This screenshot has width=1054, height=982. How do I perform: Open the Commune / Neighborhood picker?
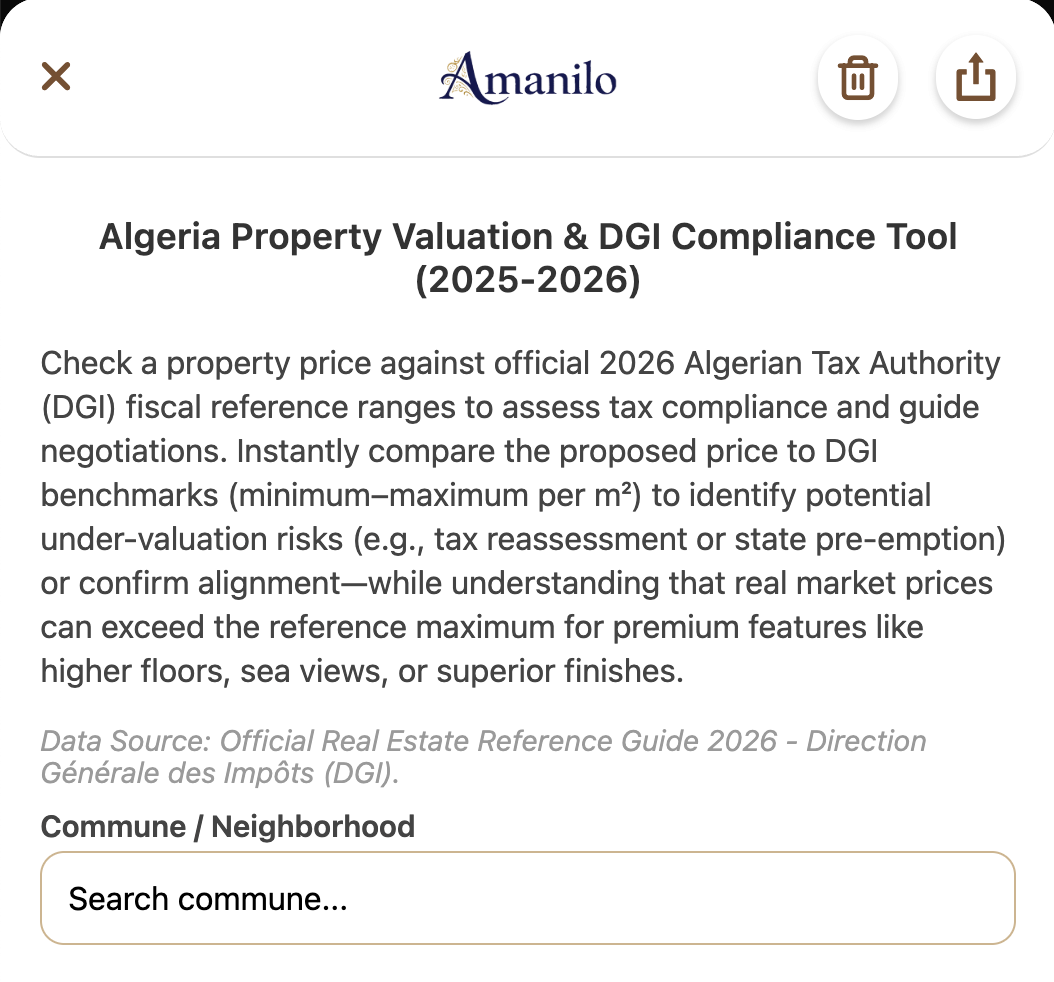pyautogui.click(x=527, y=897)
